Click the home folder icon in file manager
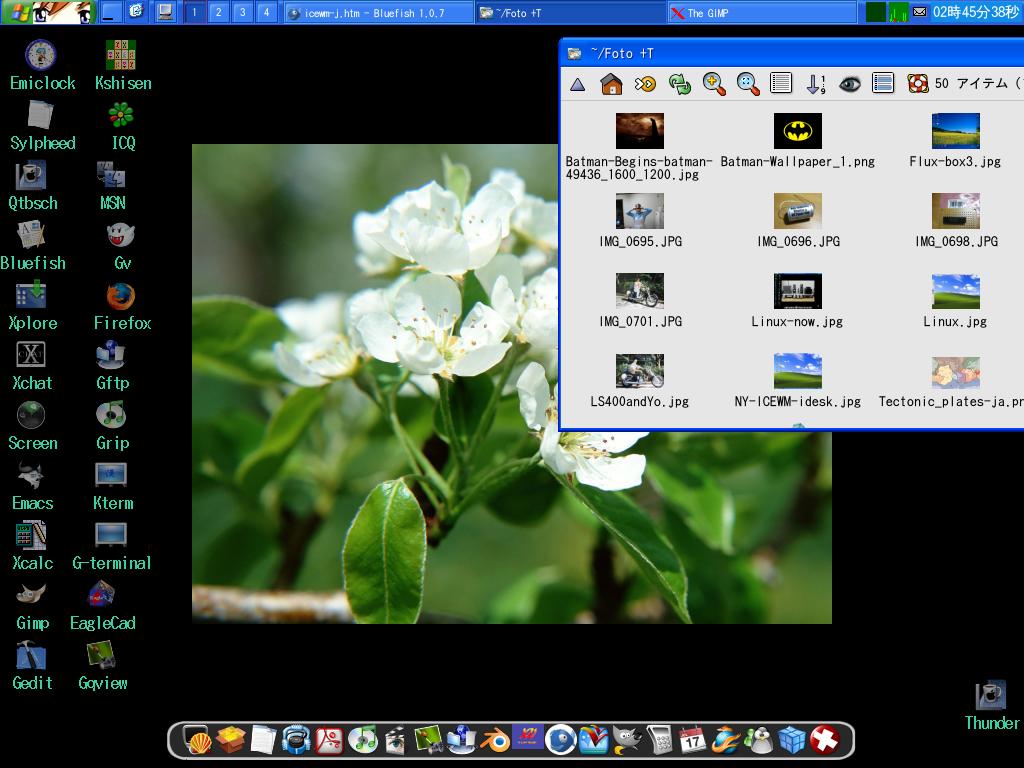This screenshot has width=1024, height=768. click(611, 85)
